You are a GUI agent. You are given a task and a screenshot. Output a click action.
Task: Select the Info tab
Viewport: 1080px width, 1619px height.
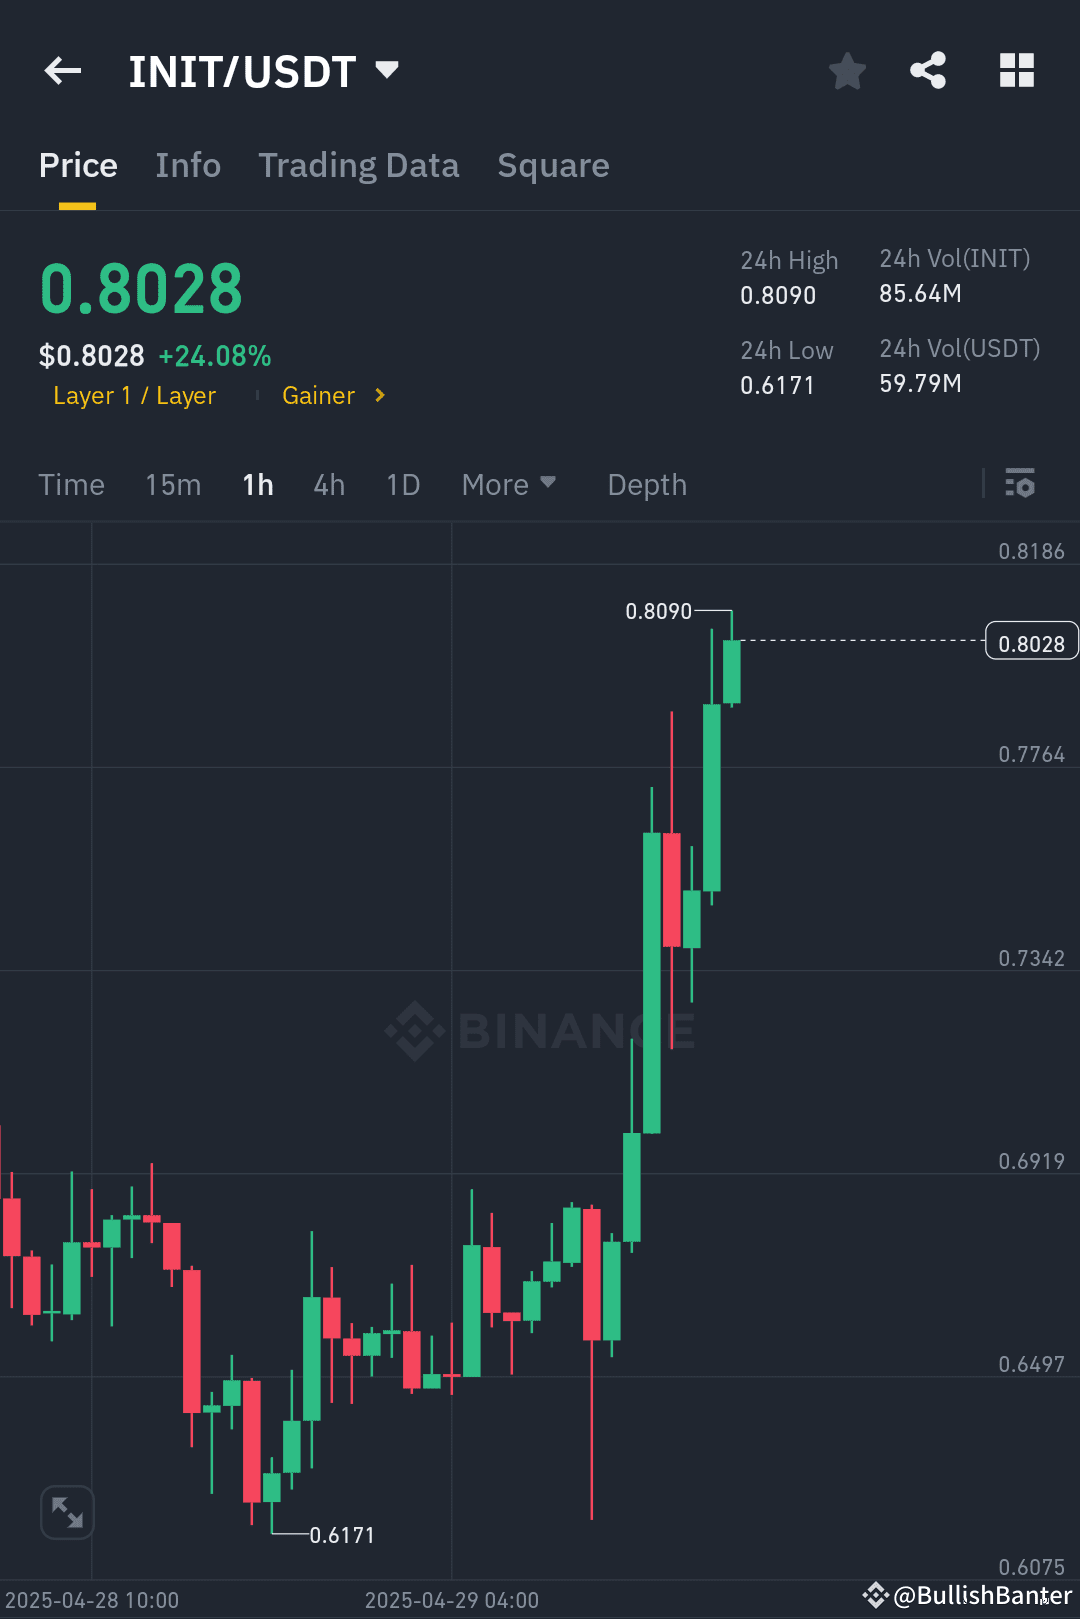[x=188, y=165]
